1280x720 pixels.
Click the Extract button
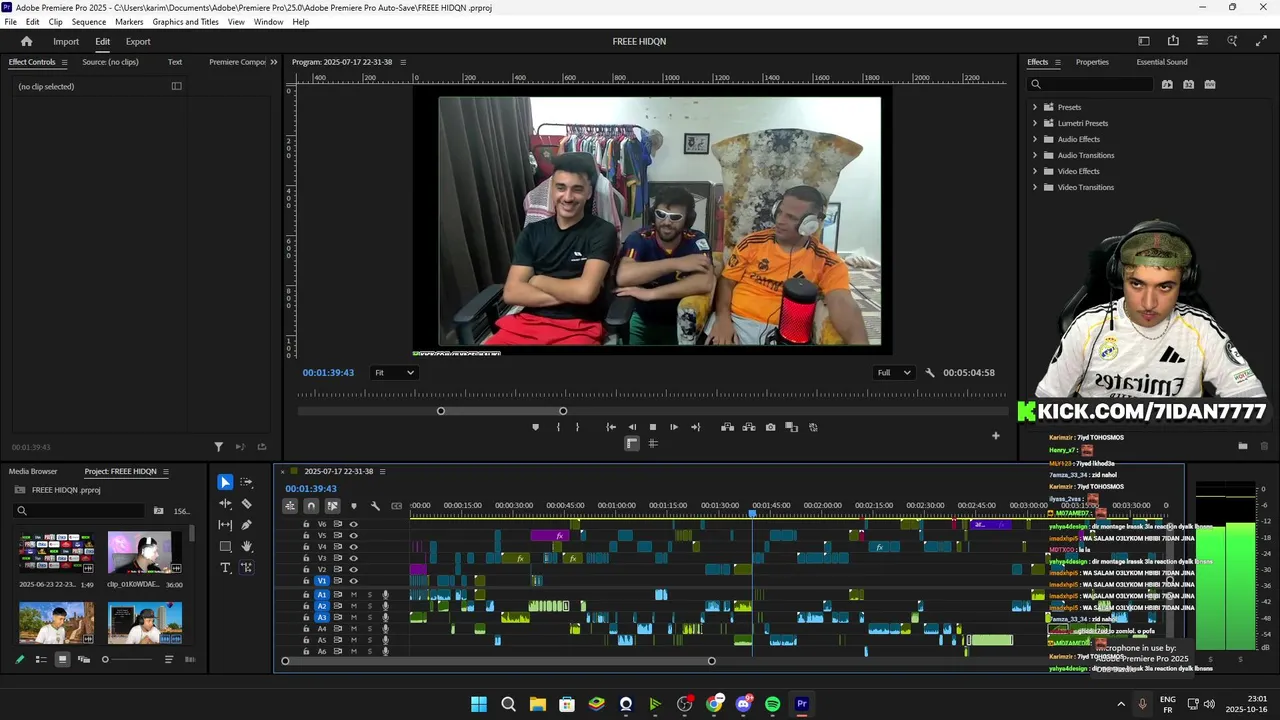[748, 427]
